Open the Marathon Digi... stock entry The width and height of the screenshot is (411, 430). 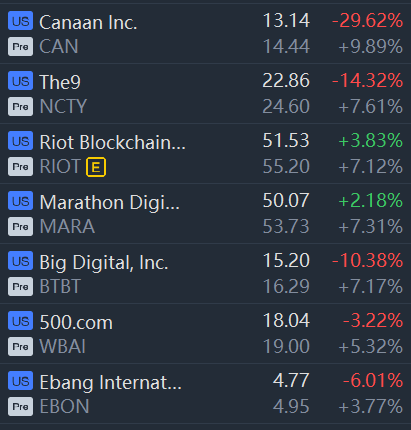(109, 203)
